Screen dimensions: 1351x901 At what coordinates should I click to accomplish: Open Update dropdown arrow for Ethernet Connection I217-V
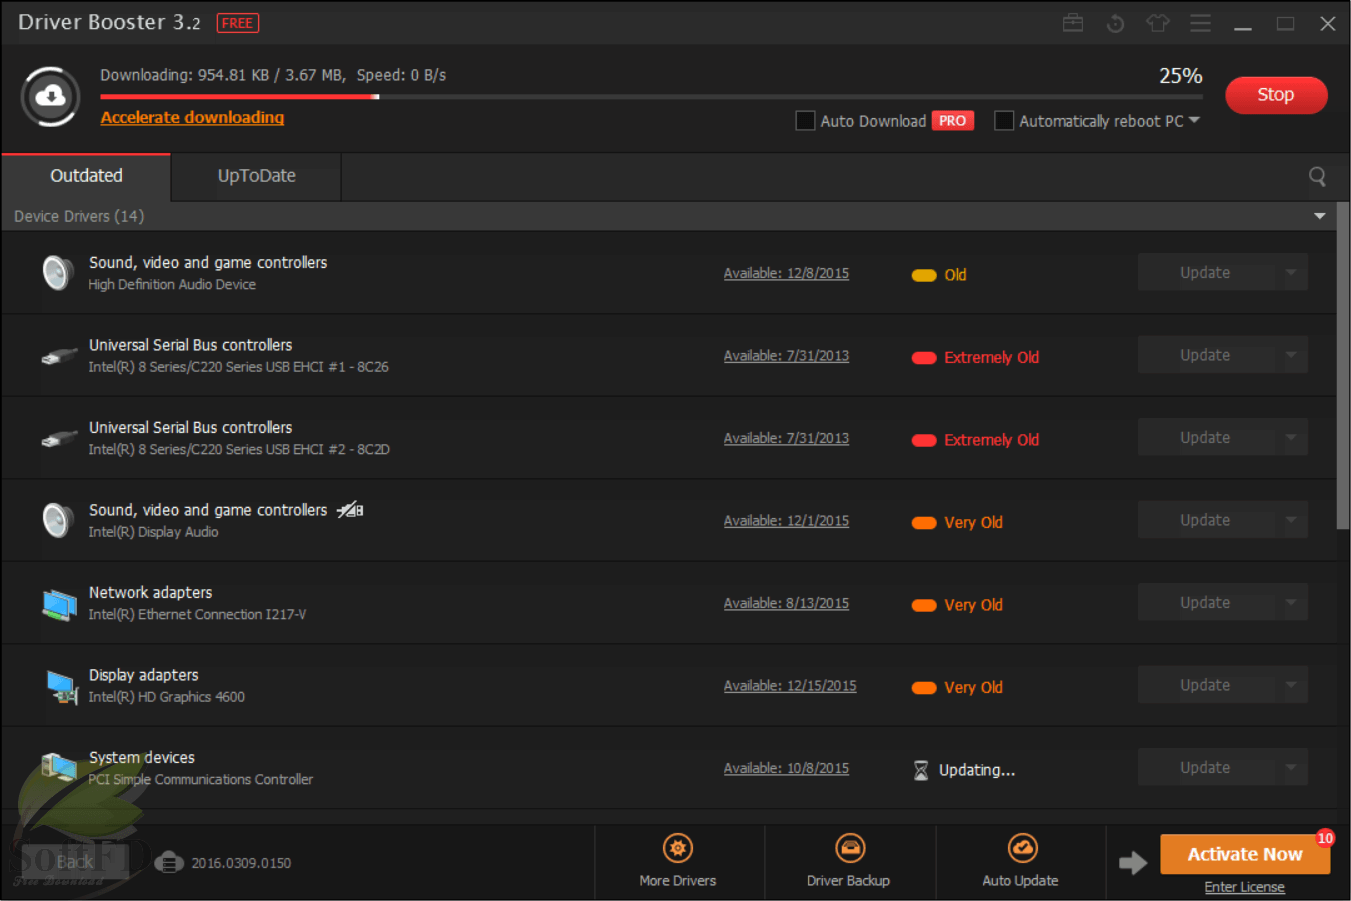[1290, 603]
